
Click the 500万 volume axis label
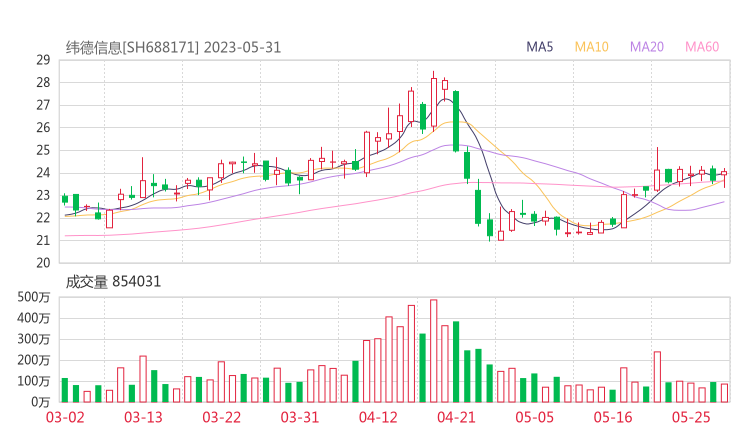(34, 297)
